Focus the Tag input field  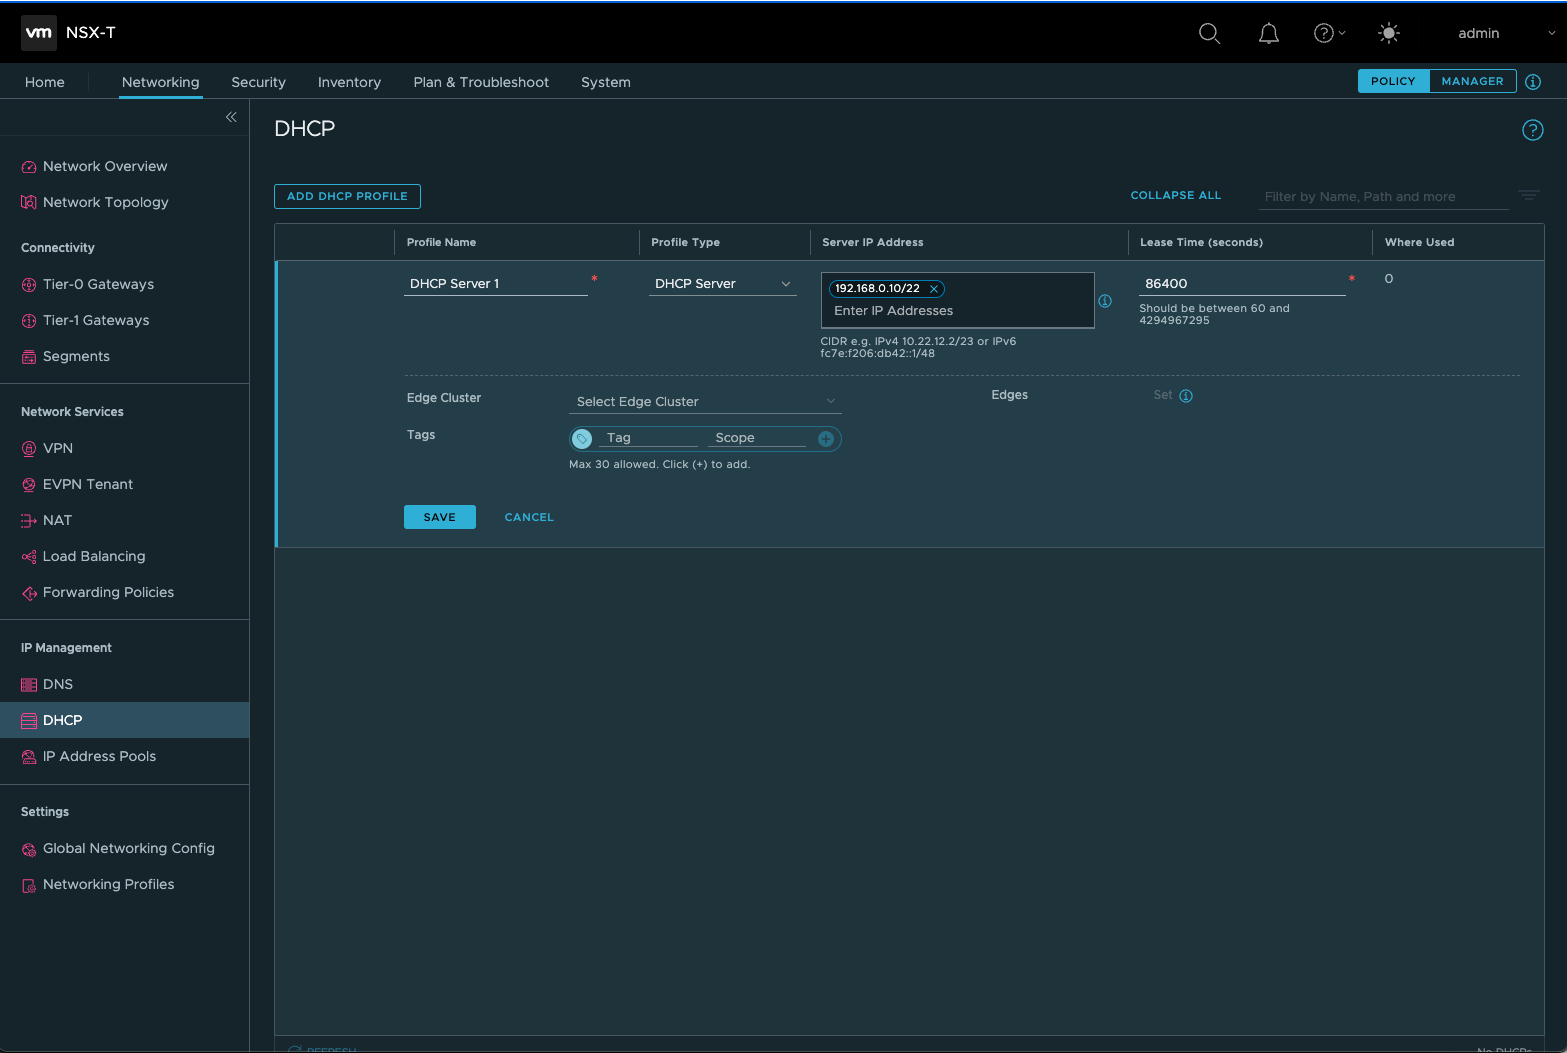pos(648,438)
